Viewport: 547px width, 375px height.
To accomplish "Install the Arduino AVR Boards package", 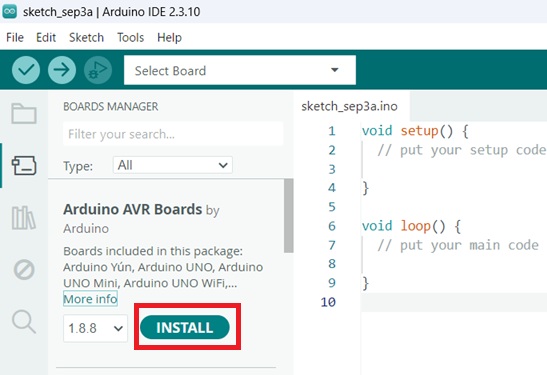I will coord(185,327).
